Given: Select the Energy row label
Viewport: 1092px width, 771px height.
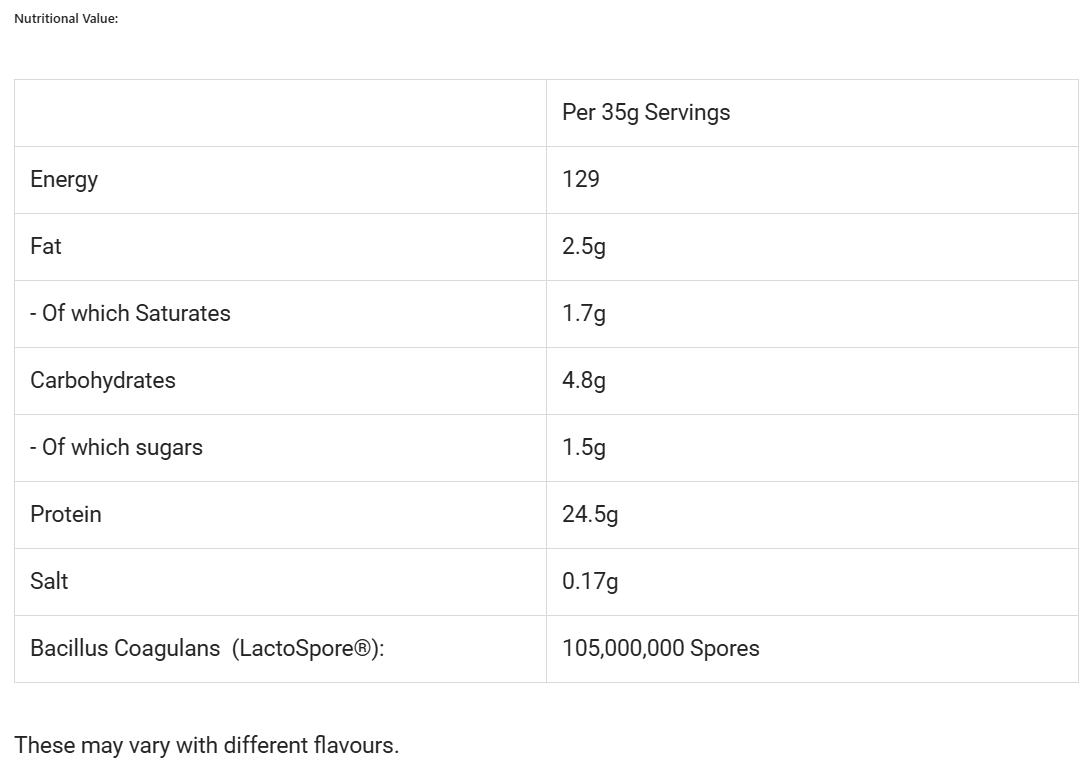Looking at the screenshot, I should click(64, 180).
